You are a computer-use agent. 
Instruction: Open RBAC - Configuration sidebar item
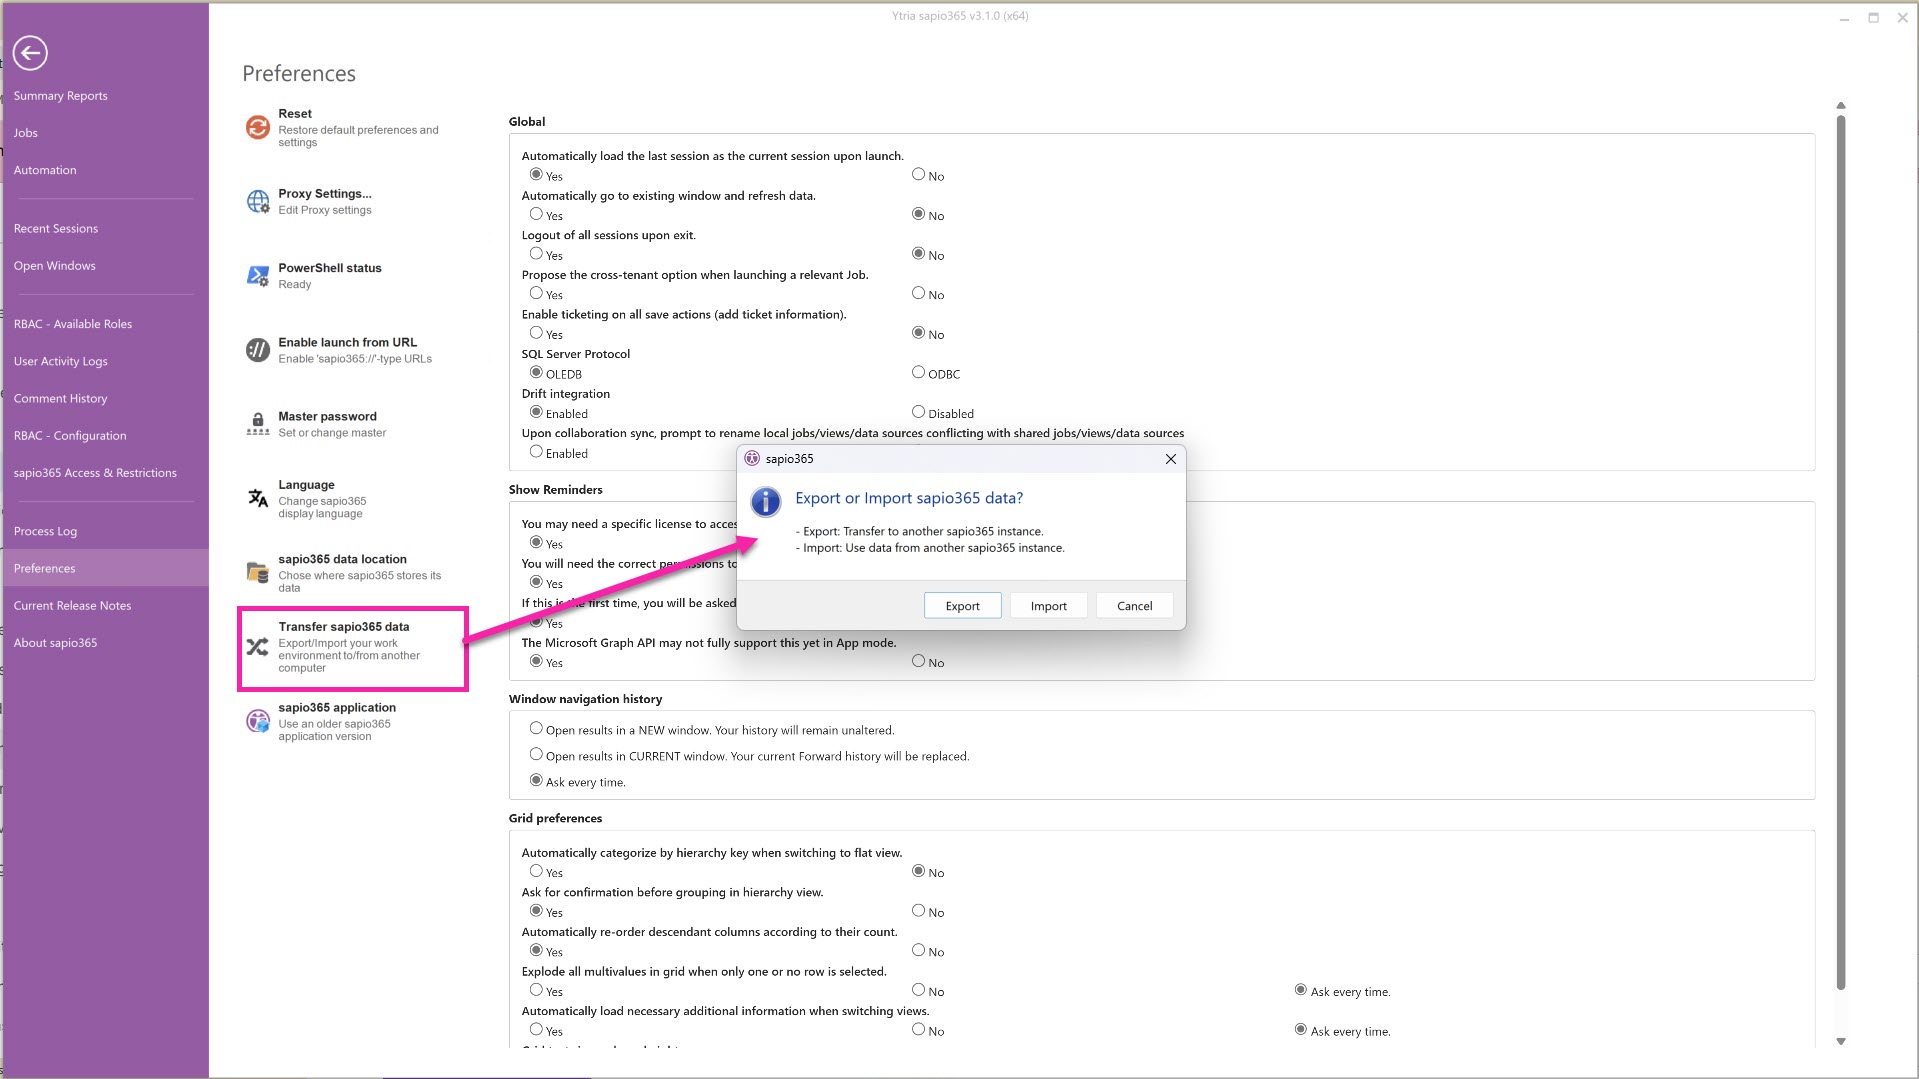coord(70,436)
